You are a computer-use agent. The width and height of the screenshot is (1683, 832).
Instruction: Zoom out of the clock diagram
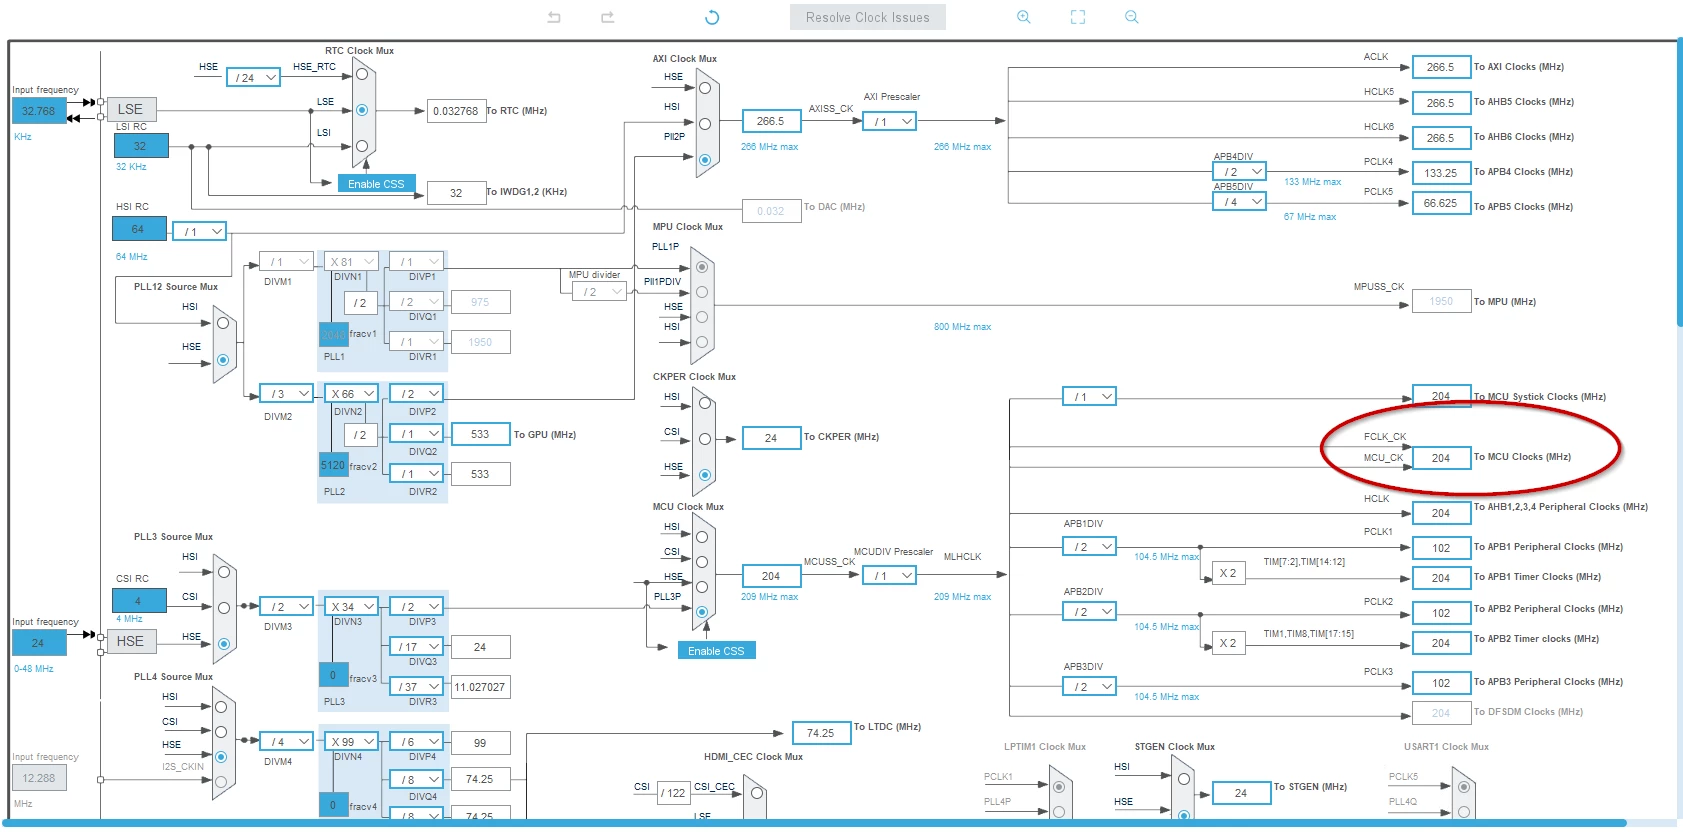(x=1132, y=17)
